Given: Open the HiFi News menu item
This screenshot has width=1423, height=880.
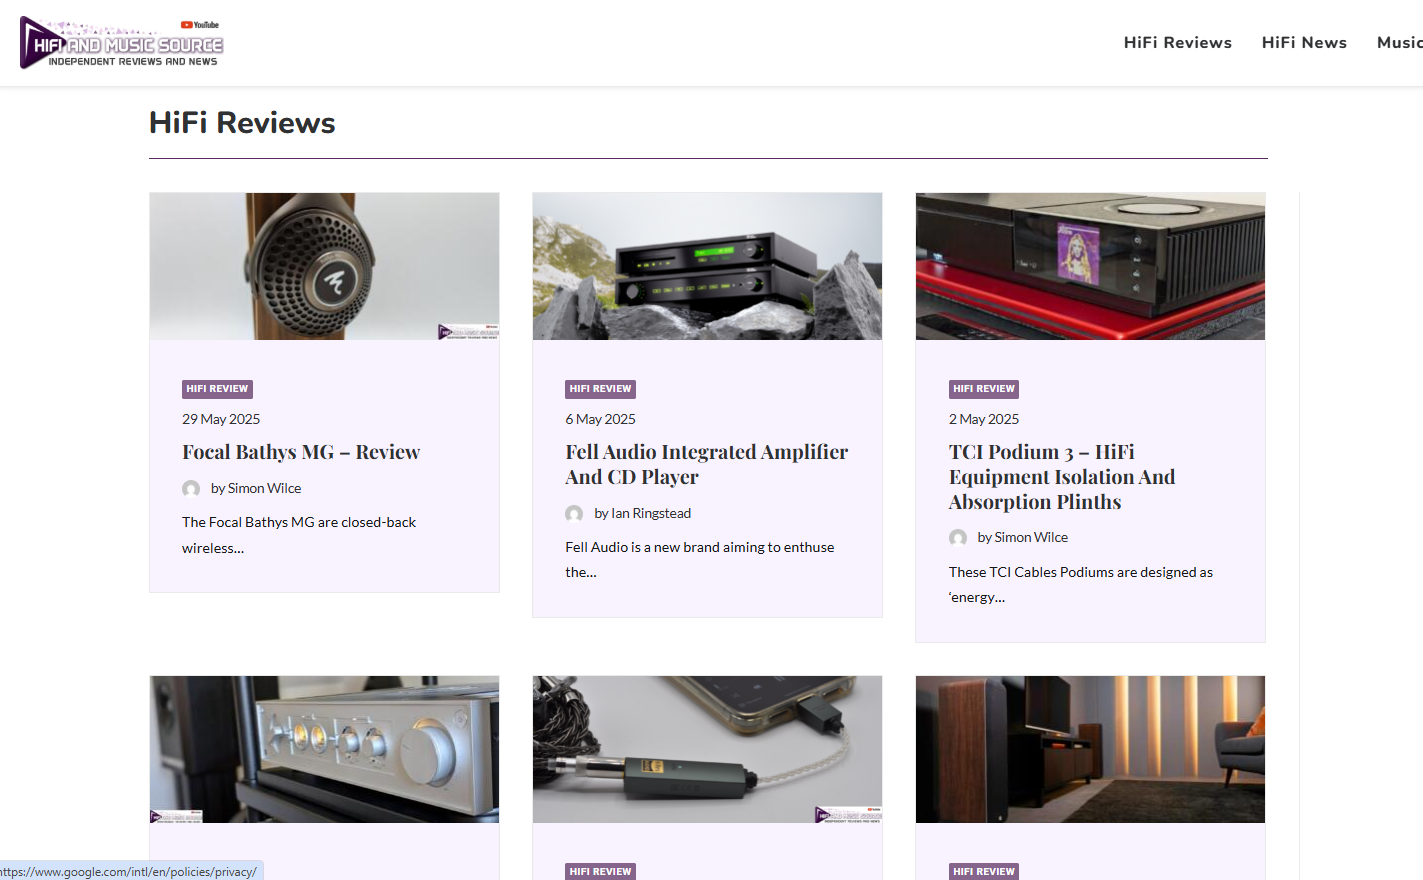Looking at the screenshot, I should pos(1304,43).
